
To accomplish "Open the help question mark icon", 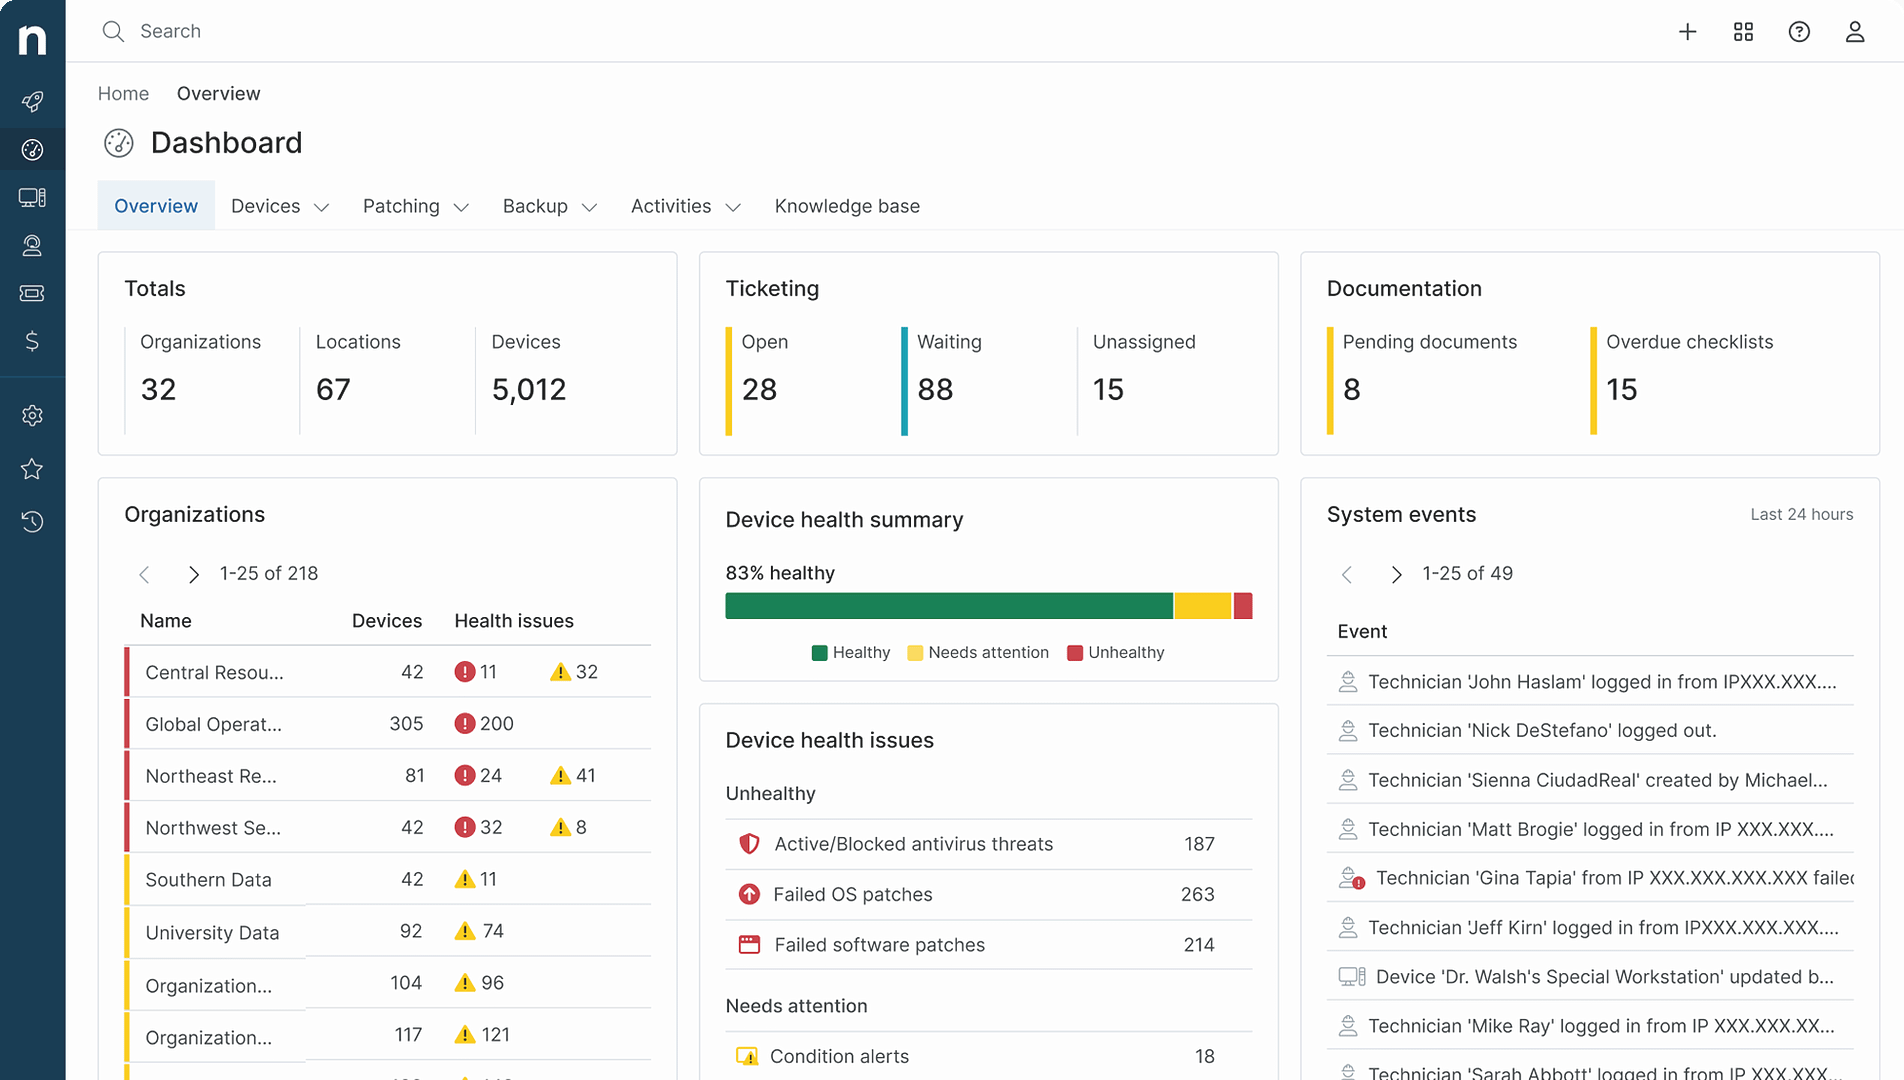I will click(x=1799, y=31).
